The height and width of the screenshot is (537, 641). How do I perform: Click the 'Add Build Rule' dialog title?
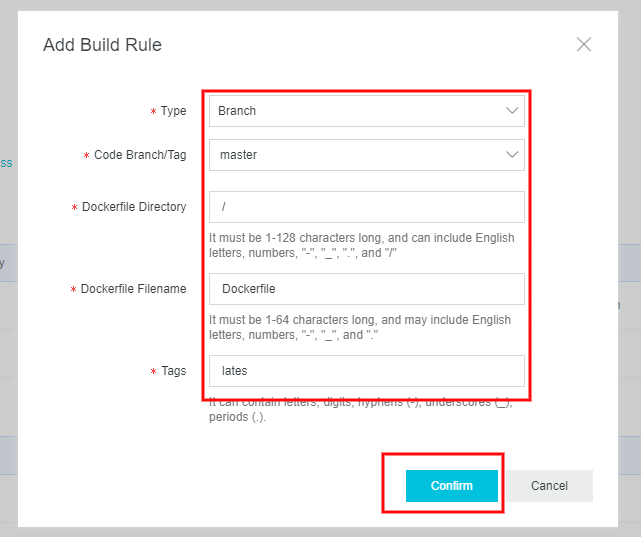(x=102, y=45)
